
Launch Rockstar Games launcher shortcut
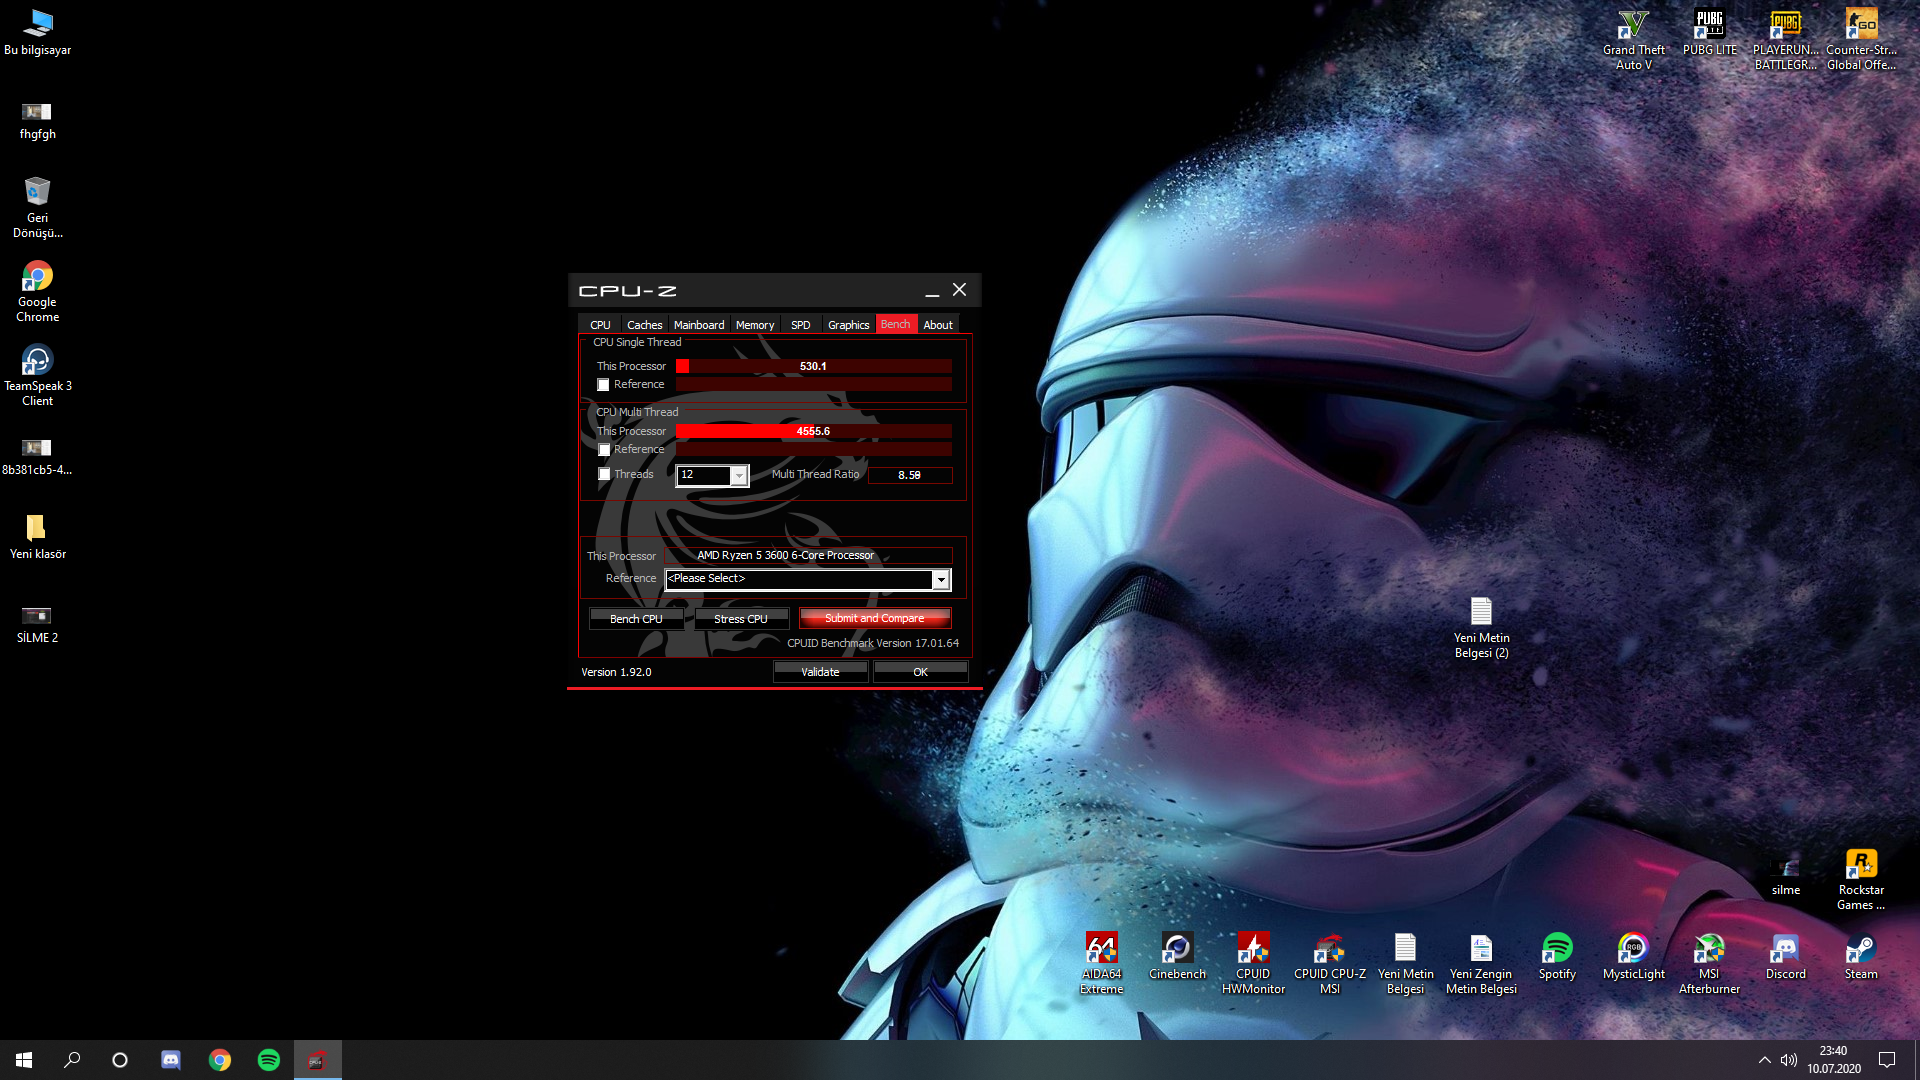coord(1861,879)
